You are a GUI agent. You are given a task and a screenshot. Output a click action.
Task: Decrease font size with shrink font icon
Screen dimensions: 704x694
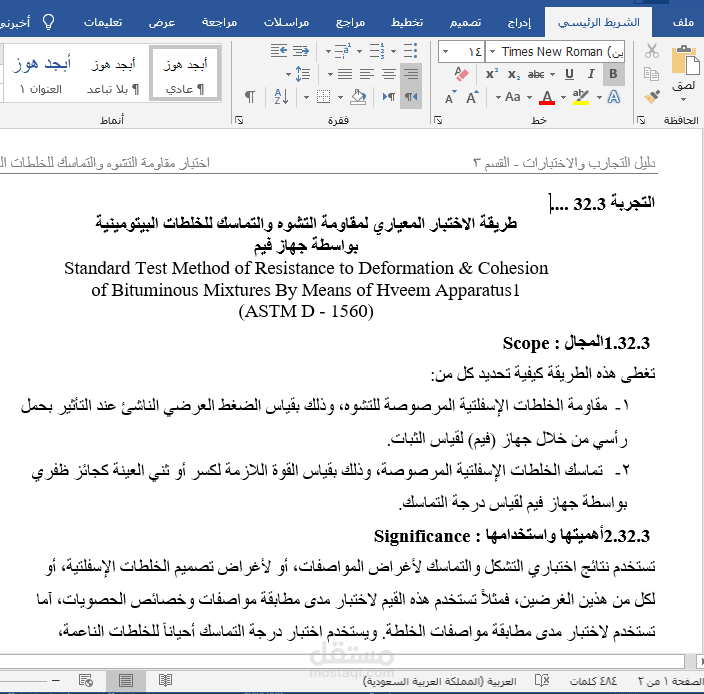tap(450, 97)
